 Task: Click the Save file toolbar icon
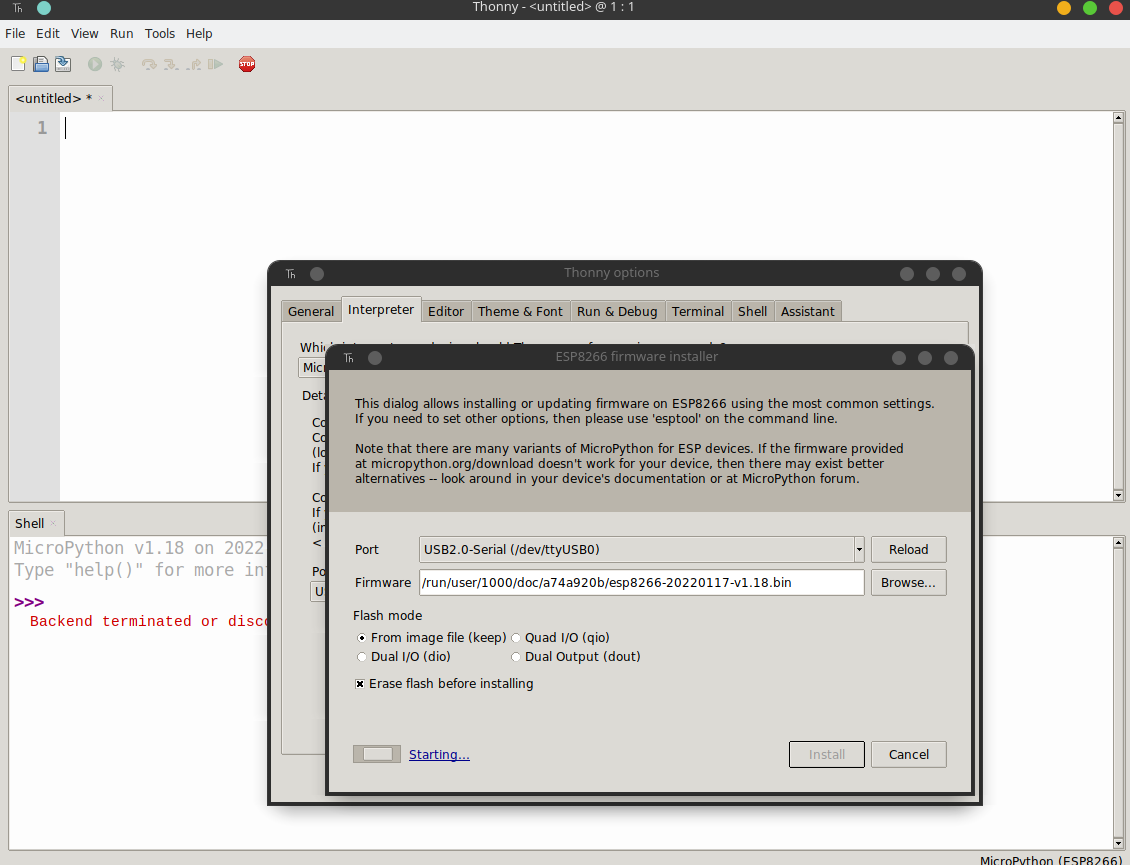(63, 64)
